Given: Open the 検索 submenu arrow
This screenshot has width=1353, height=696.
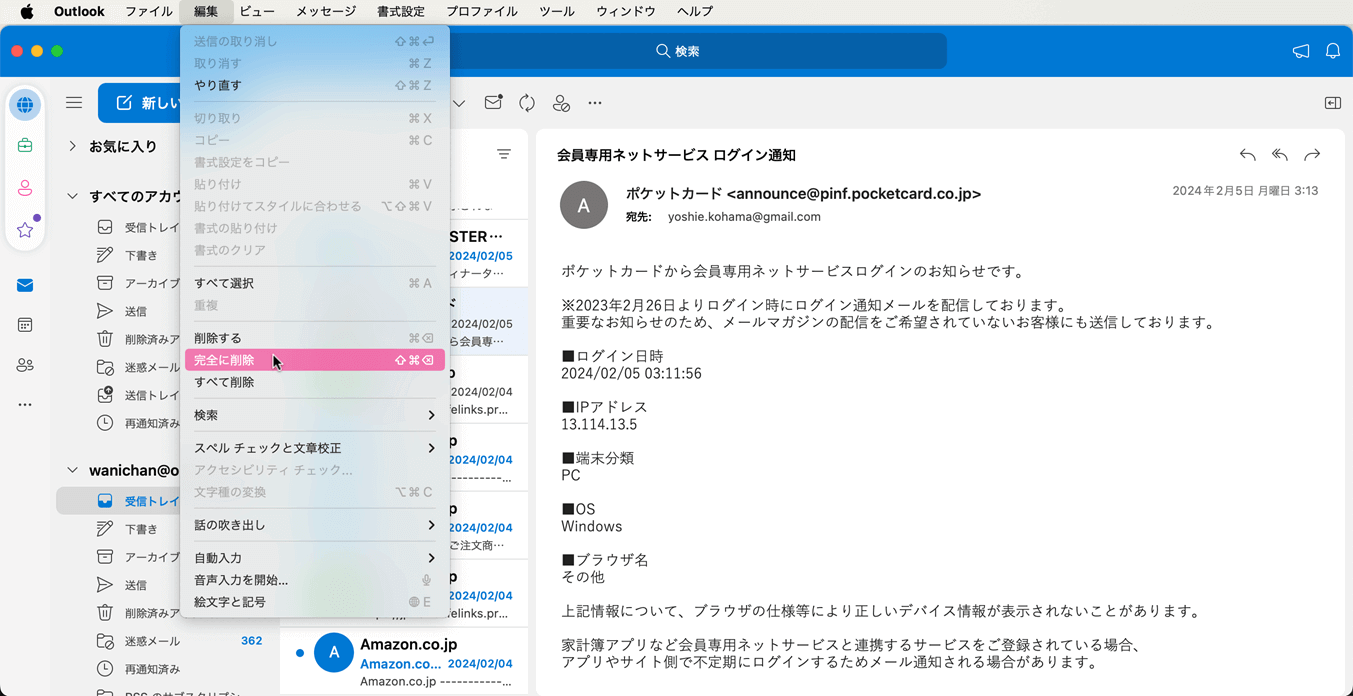Looking at the screenshot, I should tap(431, 415).
